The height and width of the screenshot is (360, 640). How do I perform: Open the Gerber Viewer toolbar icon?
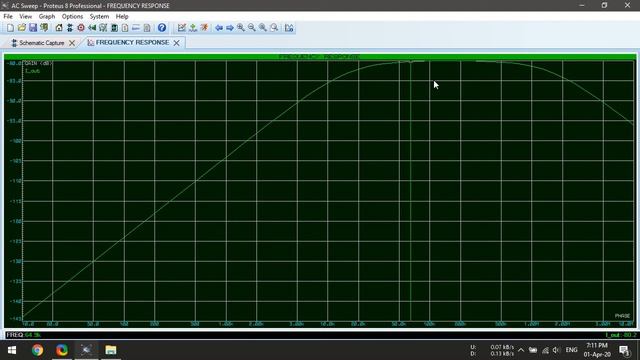click(103, 28)
